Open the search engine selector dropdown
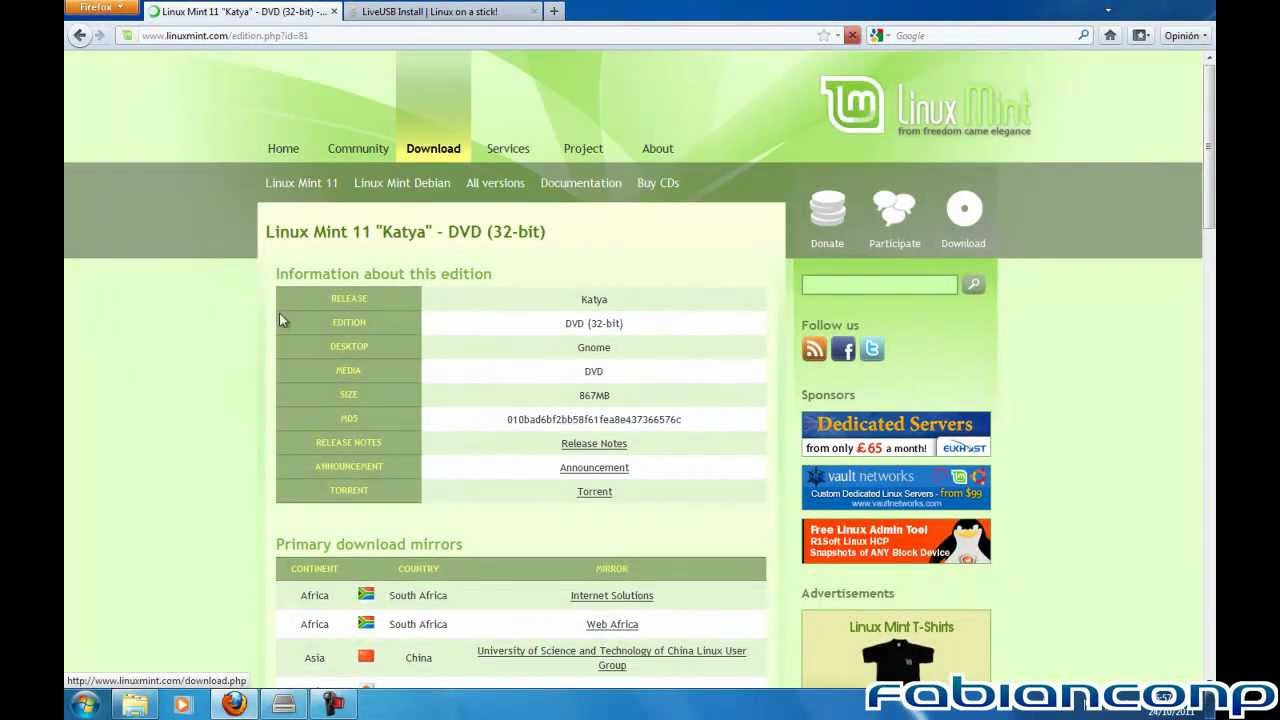1280x720 pixels. [880, 35]
